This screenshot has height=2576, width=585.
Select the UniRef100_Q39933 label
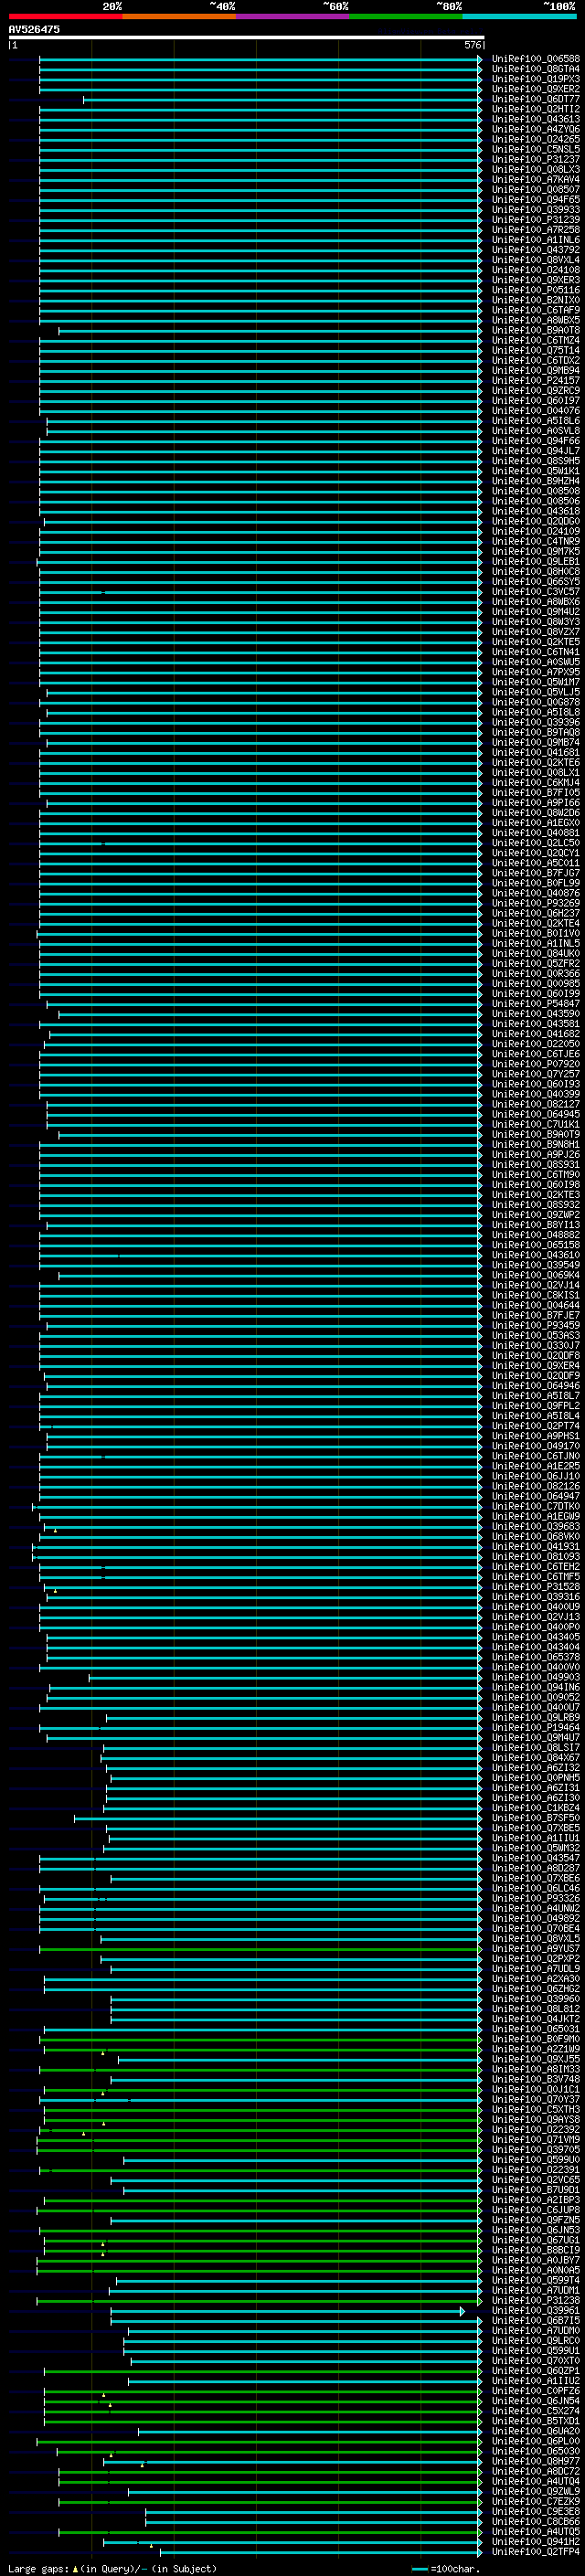pyautogui.click(x=536, y=209)
